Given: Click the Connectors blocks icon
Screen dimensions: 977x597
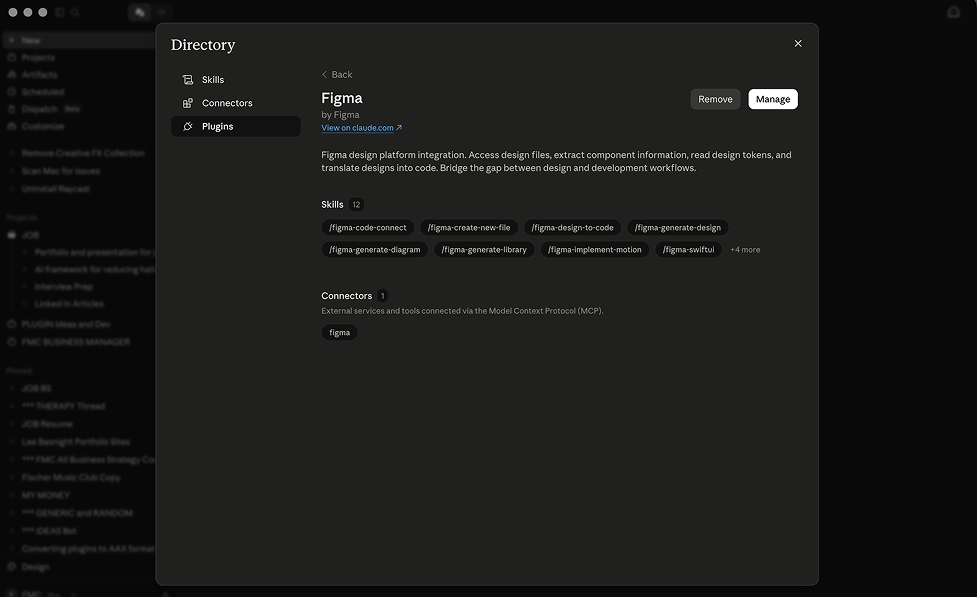Looking at the screenshot, I should (x=188, y=103).
